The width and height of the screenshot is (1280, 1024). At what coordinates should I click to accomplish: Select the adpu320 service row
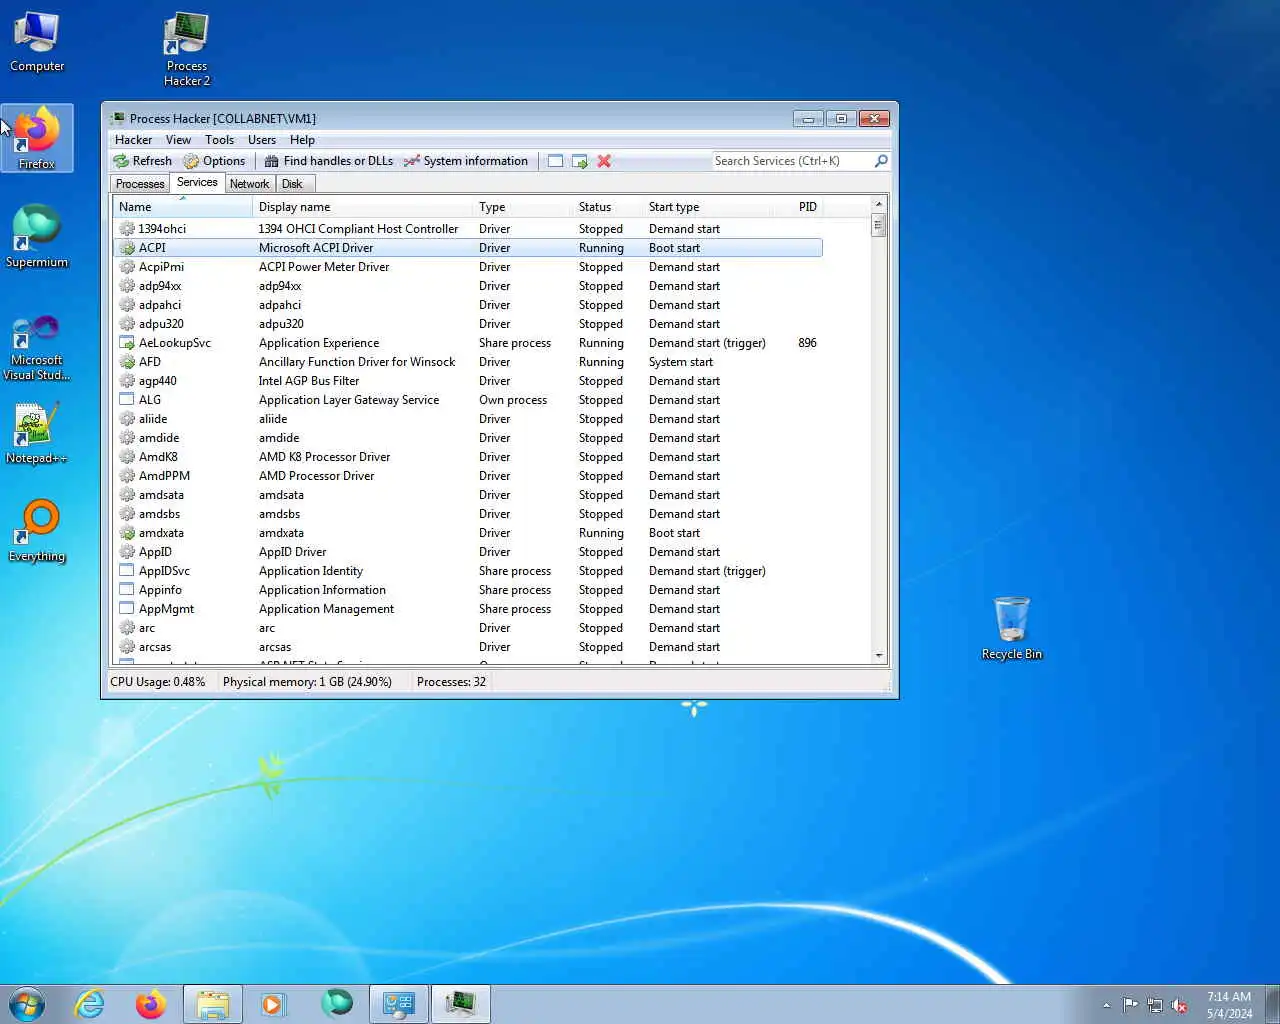pos(468,324)
